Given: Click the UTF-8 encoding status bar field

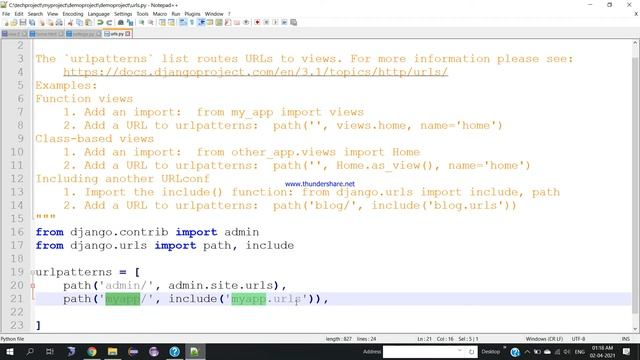Looking at the screenshot, I should point(578,339).
